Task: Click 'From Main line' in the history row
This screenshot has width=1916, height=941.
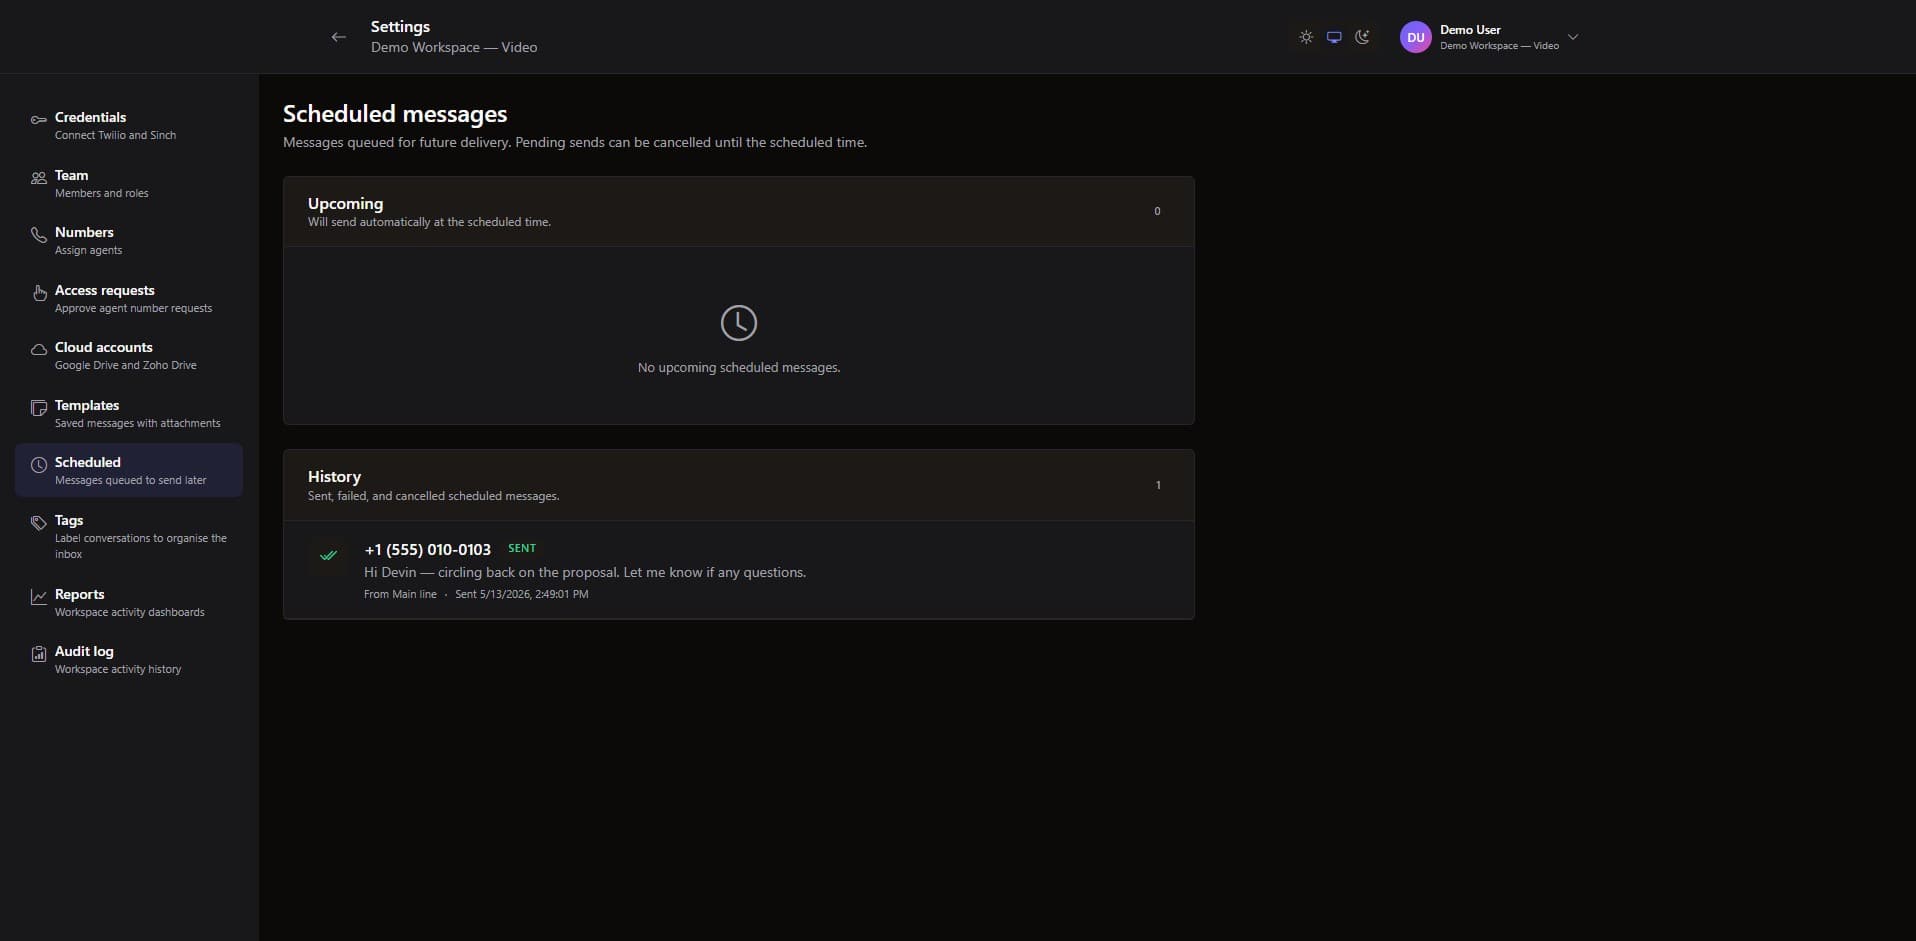Action: (400, 594)
